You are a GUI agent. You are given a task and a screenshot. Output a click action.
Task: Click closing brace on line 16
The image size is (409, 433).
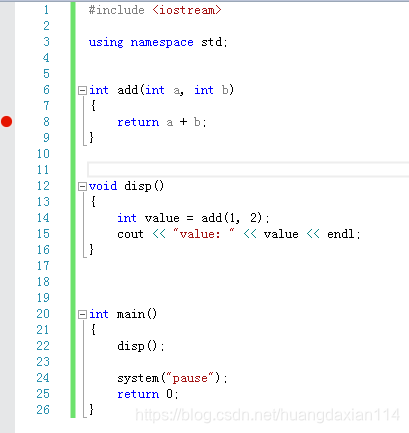click(x=91, y=249)
